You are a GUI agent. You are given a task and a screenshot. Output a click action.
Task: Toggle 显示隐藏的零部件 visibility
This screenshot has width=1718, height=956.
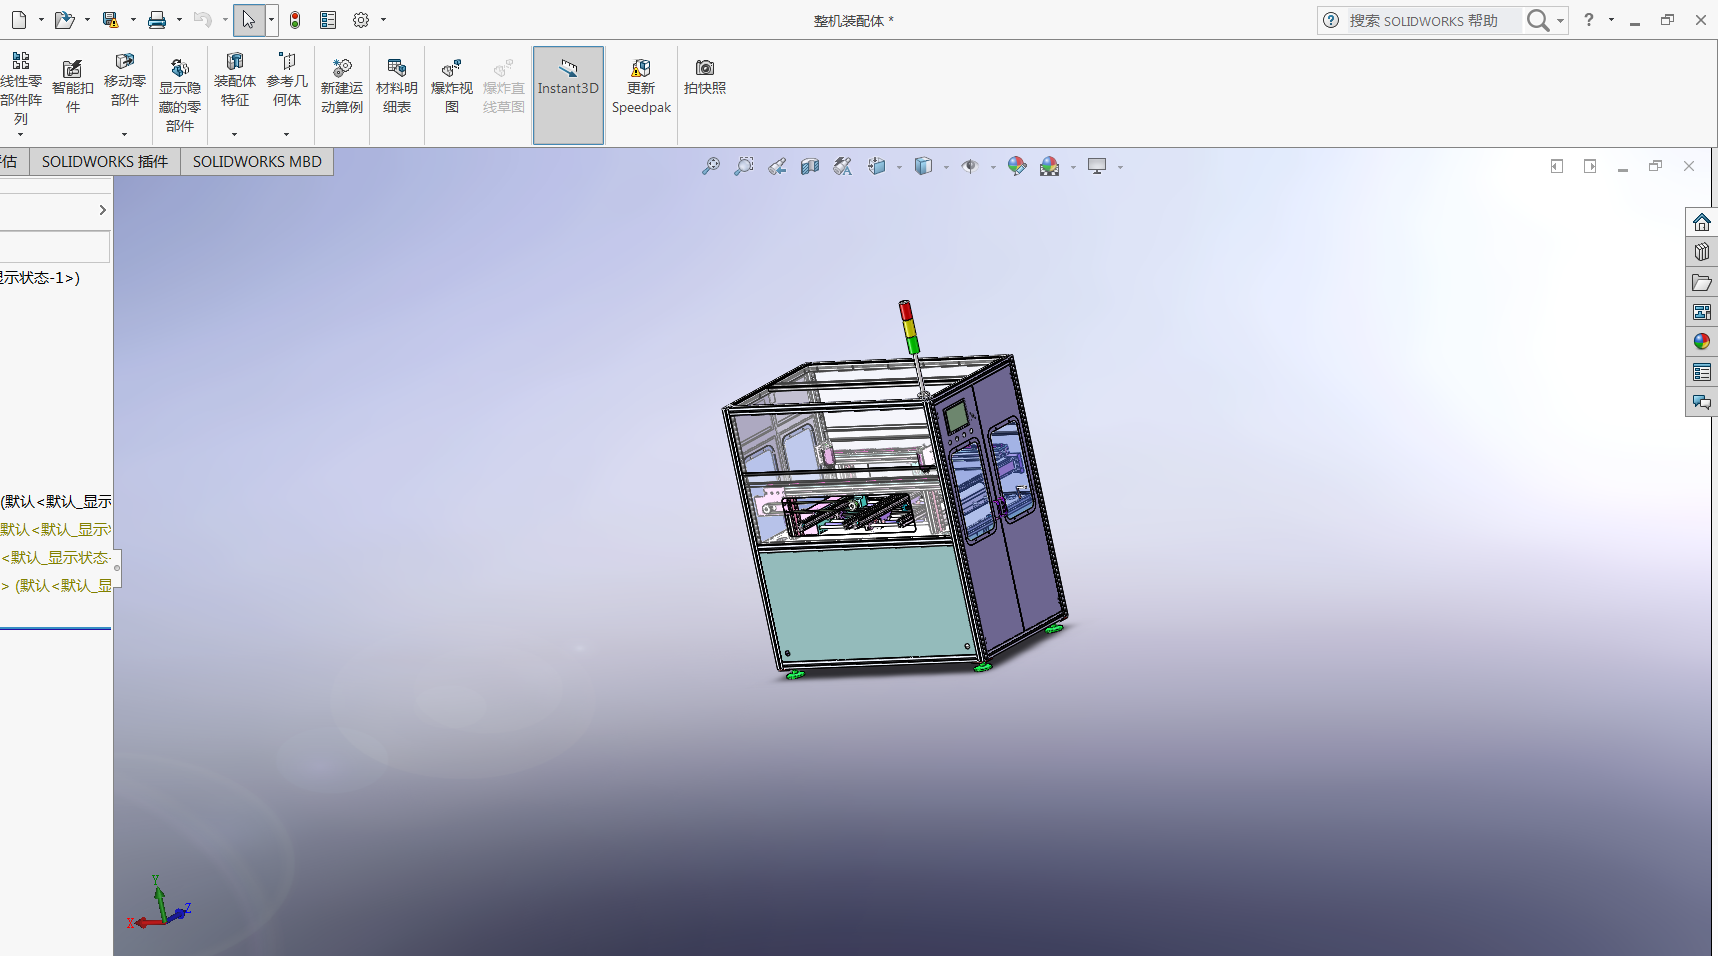pos(180,96)
